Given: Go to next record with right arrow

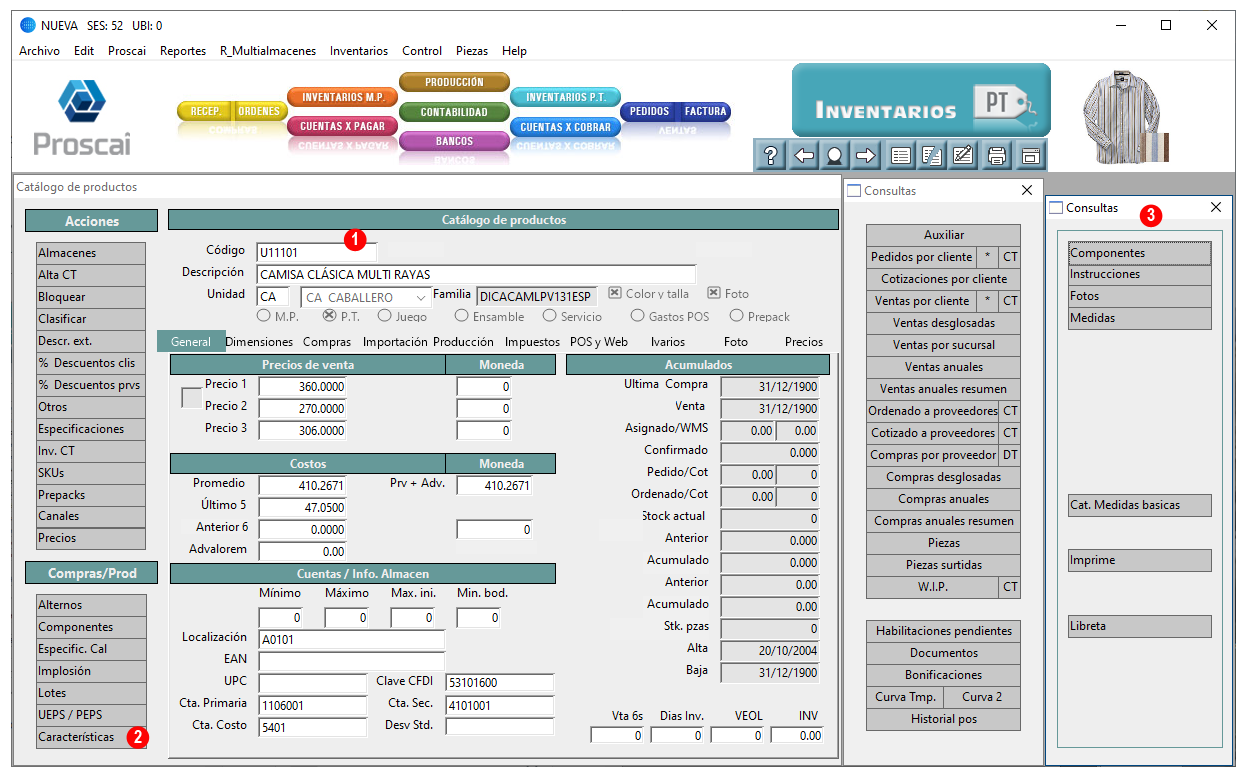Looking at the screenshot, I should coord(866,155).
